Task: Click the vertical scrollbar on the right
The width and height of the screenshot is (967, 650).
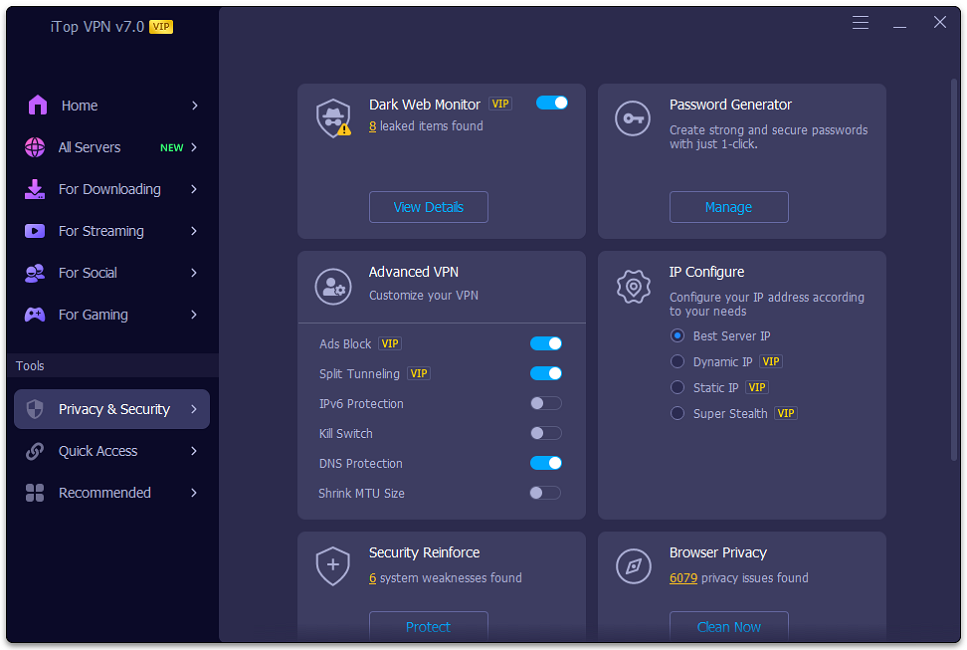Action: click(954, 270)
